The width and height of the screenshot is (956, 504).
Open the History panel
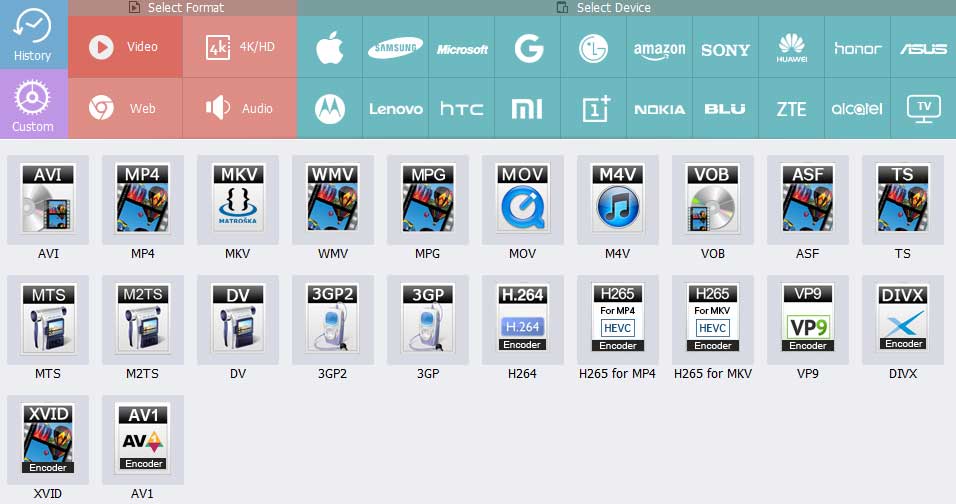(34, 34)
